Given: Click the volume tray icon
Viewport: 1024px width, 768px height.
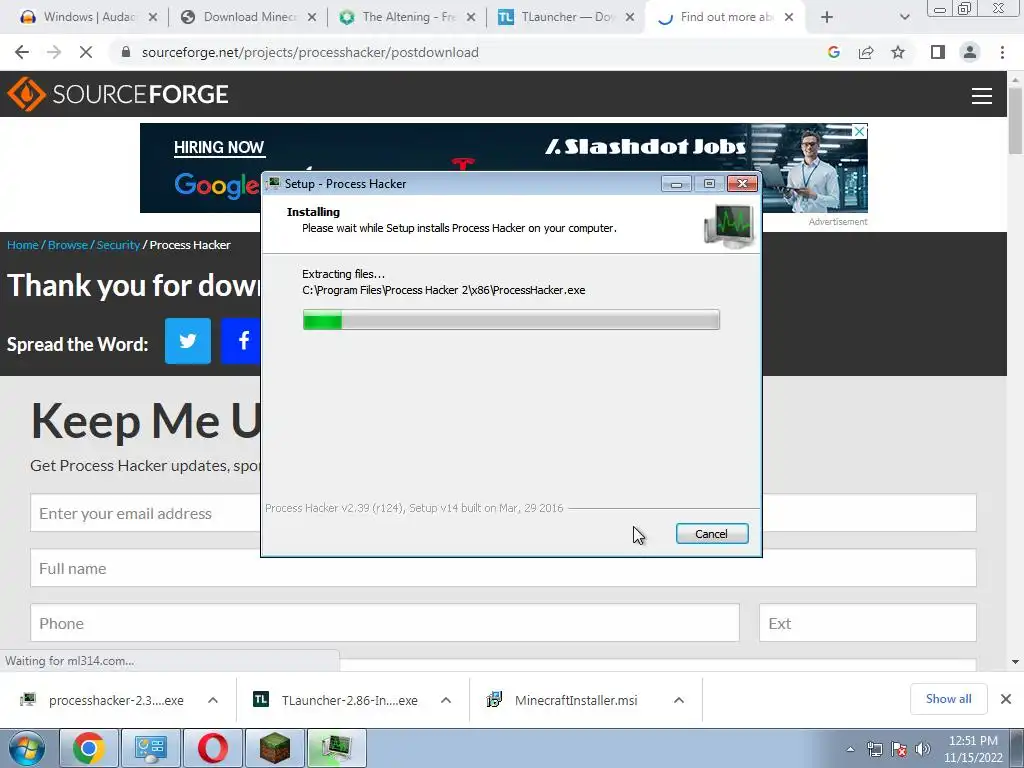Looking at the screenshot, I should tap(923, 749).
